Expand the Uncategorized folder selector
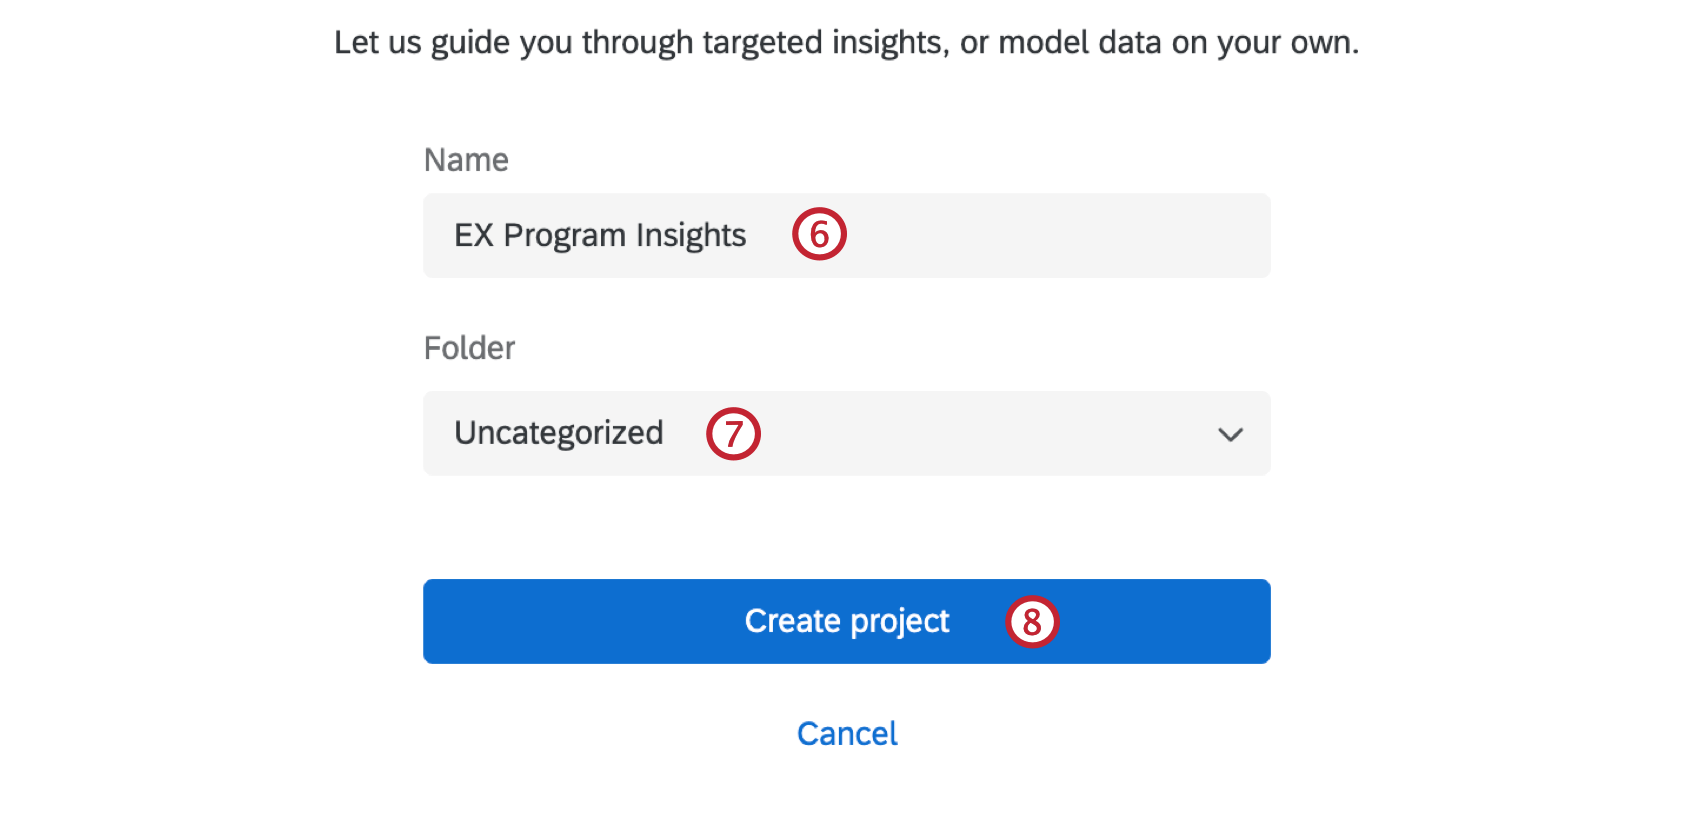This screenshot has height=833, width=1700. pyautogui.click(x=846, y=434)
